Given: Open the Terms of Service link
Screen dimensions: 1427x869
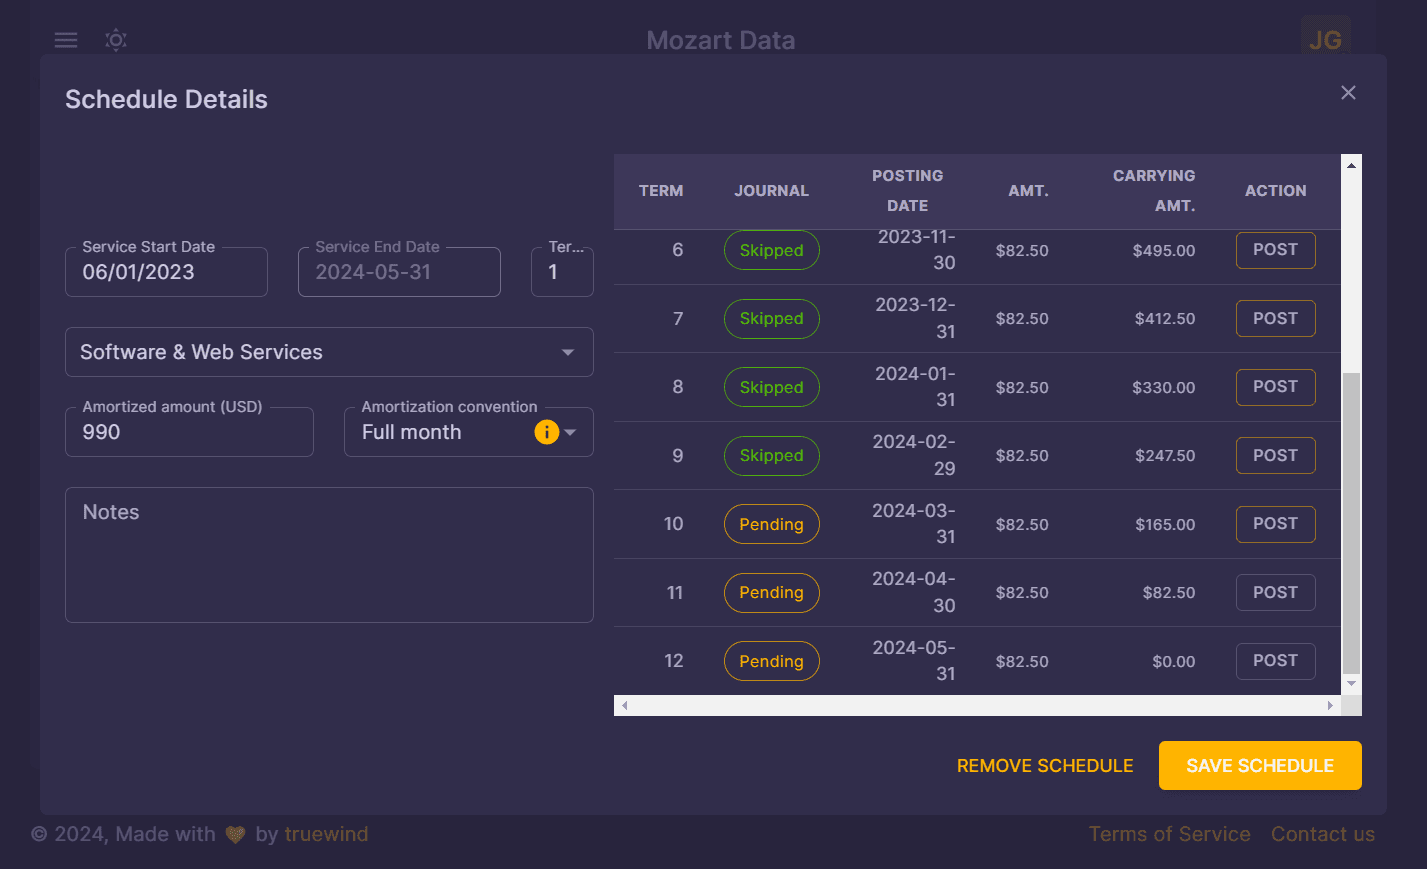Looking at the screenshot, I should click(x=1169, y=834).
